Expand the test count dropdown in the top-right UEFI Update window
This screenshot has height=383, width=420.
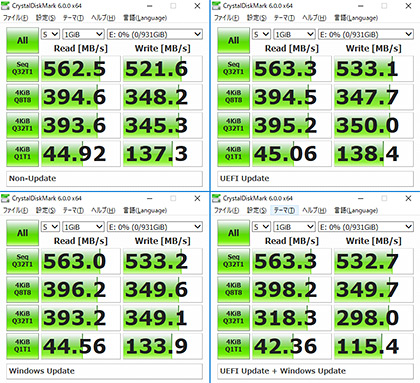pos(261,34)
